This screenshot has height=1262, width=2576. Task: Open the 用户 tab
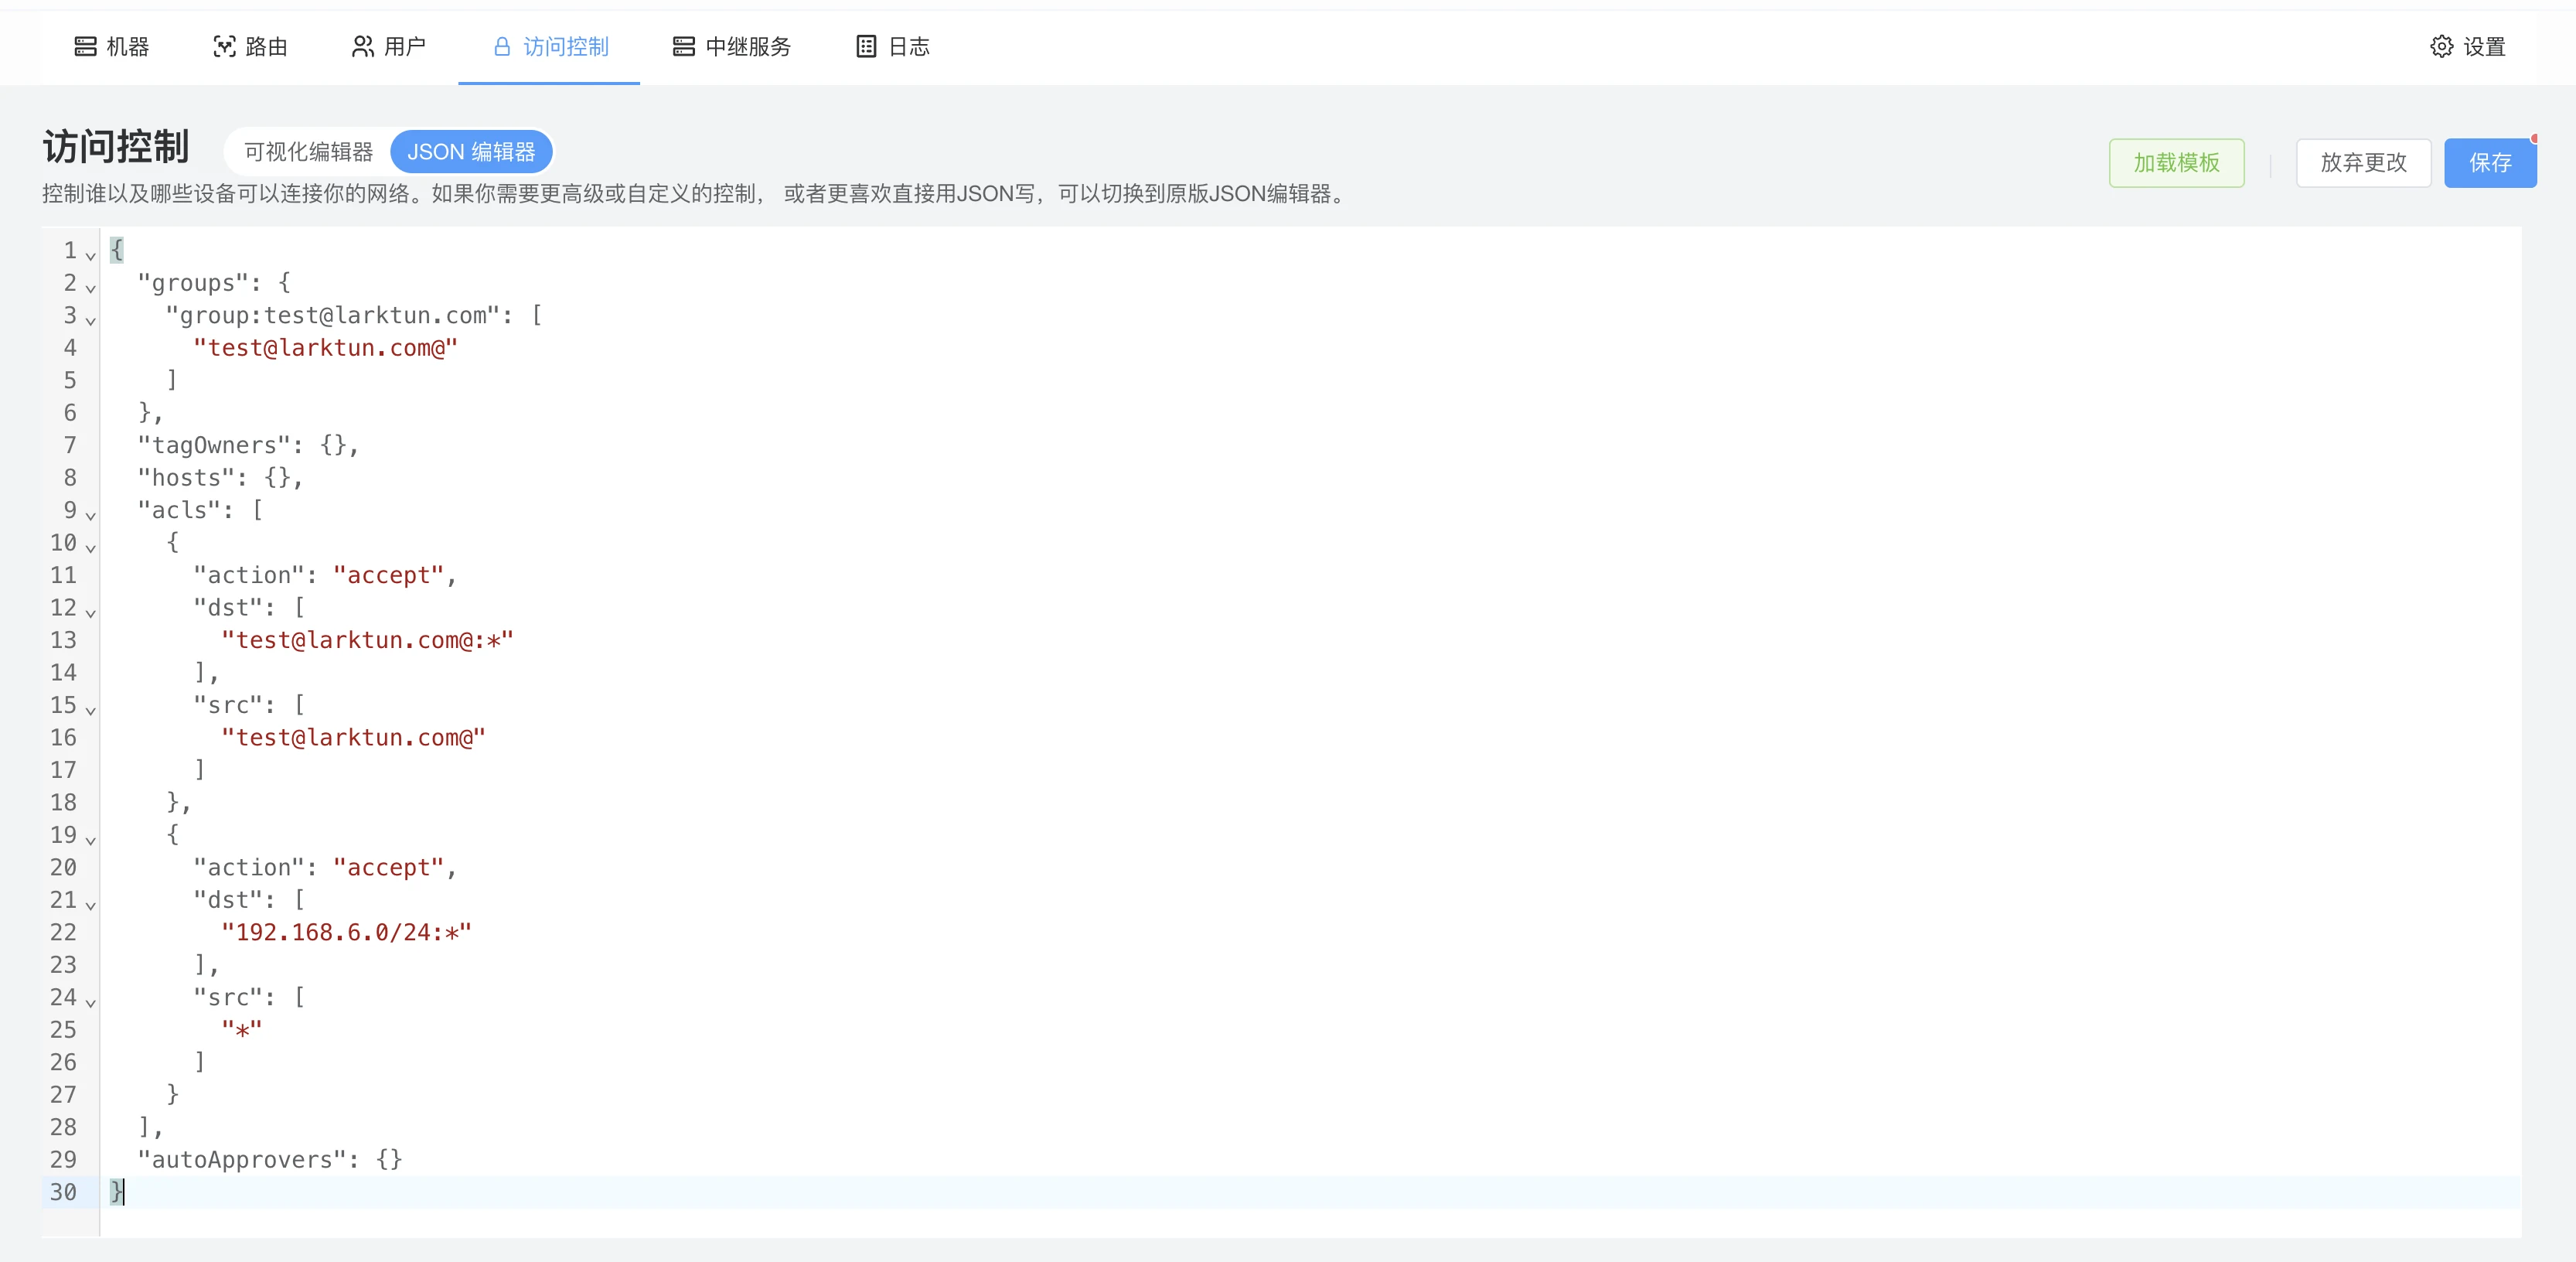[x=389, y=46]
